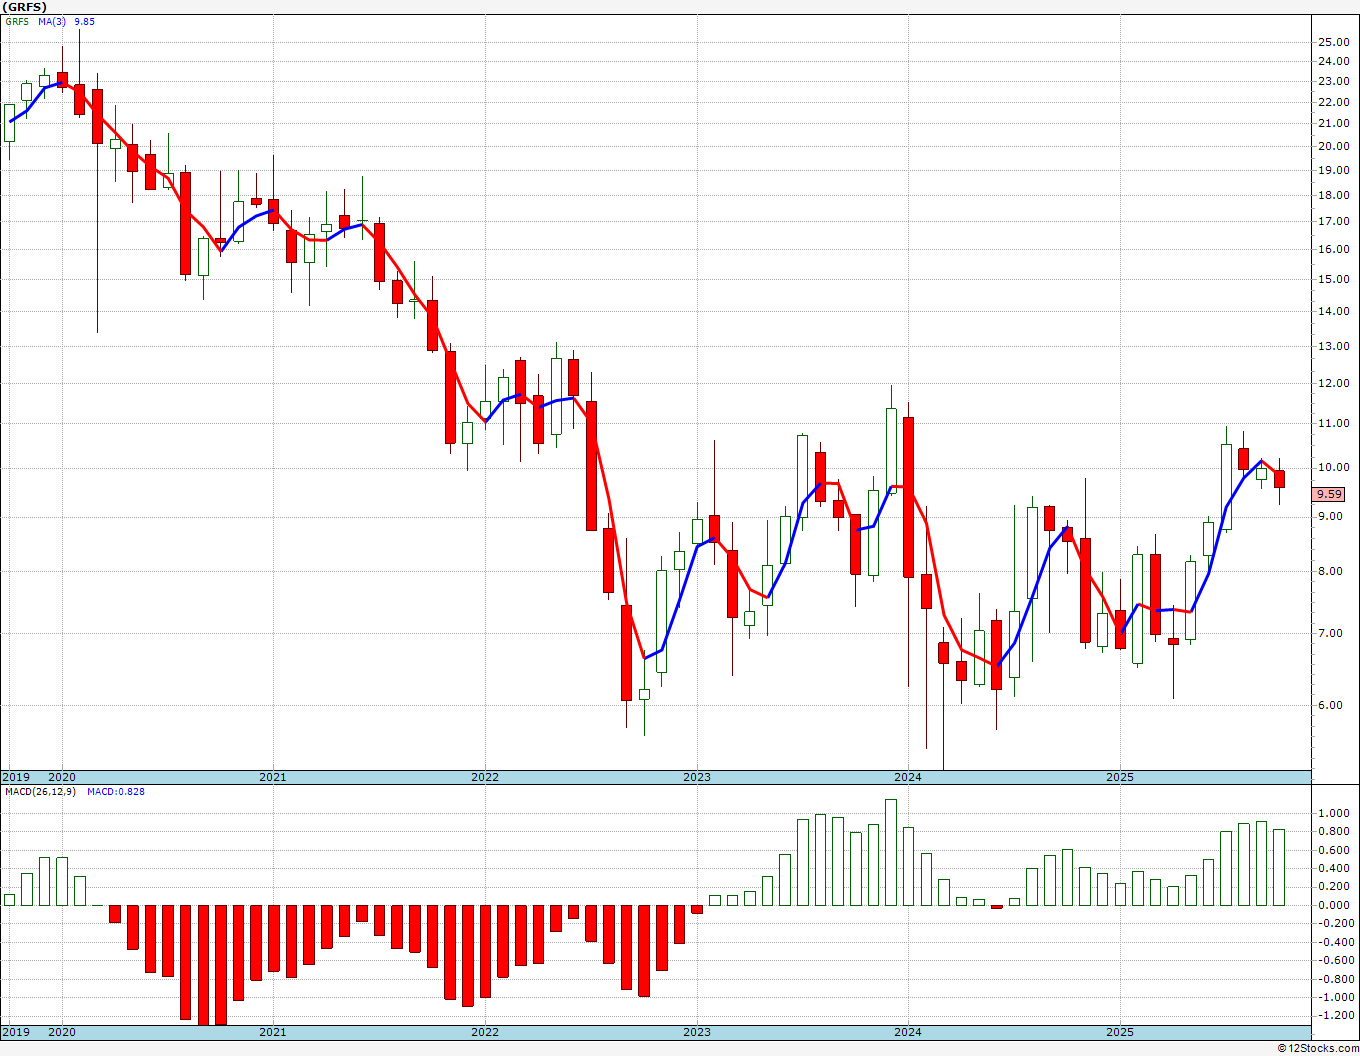
Task: Click the red 9.59 current price tag
Action: [1329, 494]
